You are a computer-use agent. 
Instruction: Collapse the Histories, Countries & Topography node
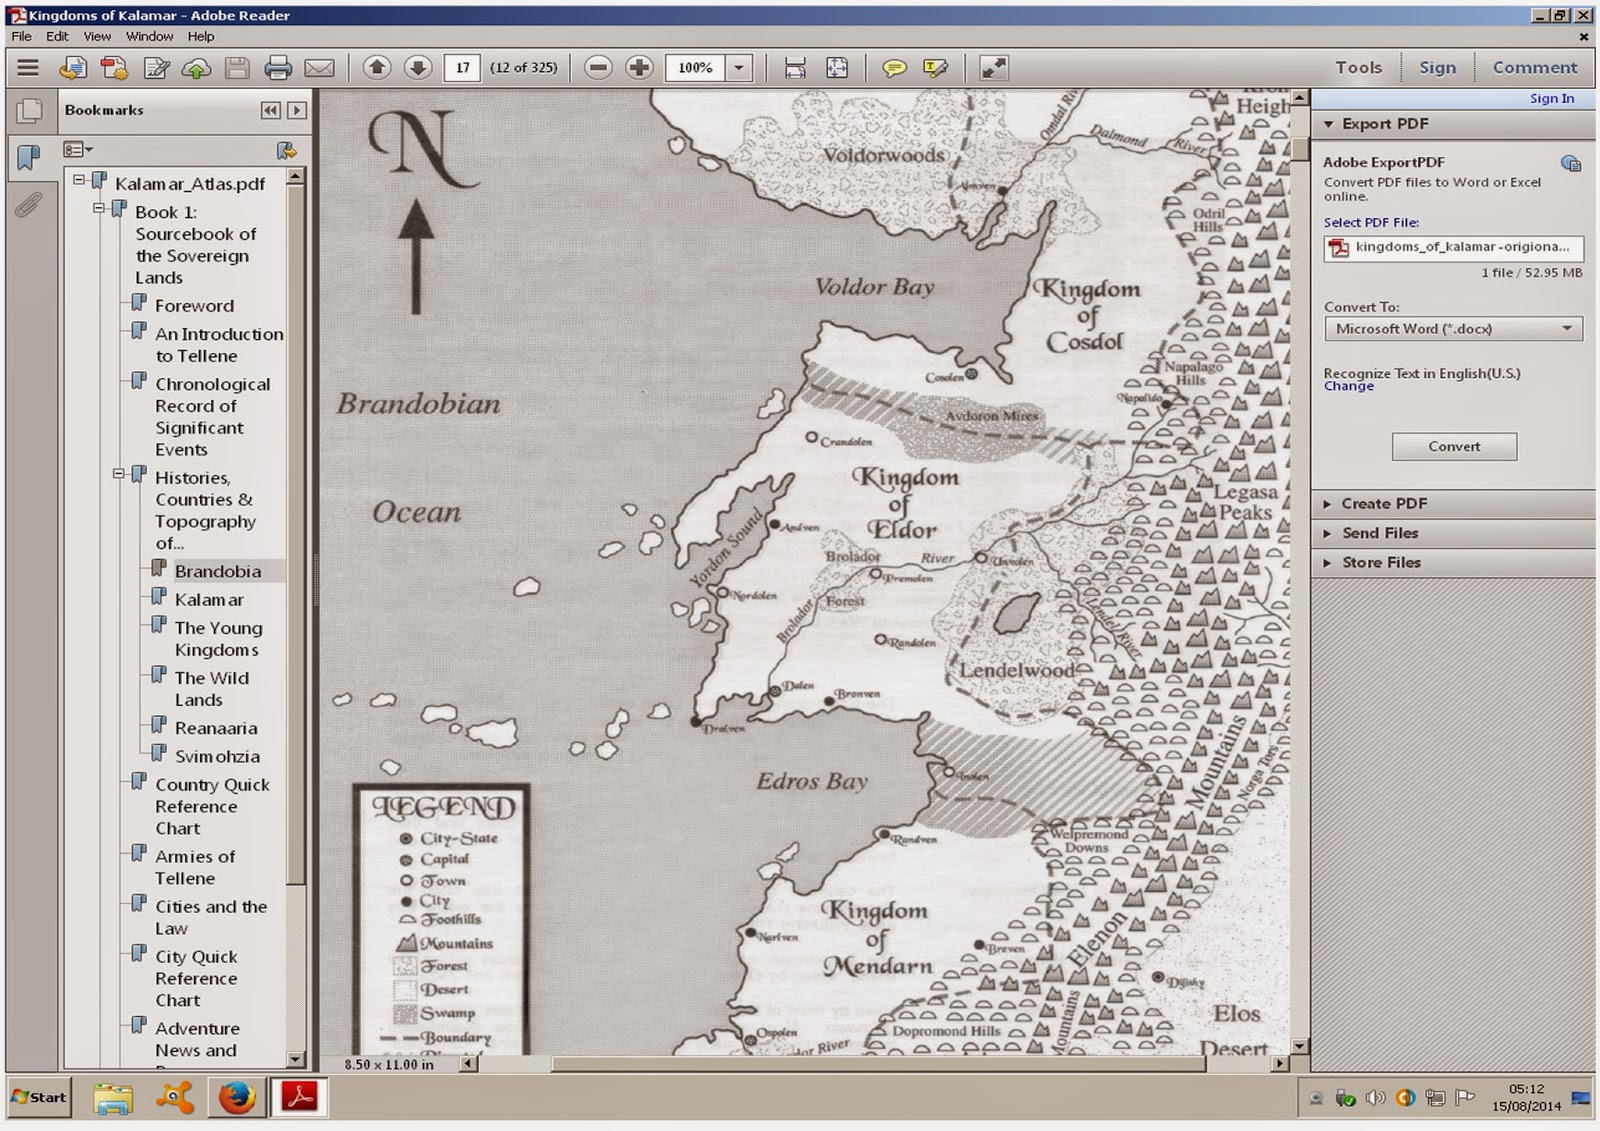click(x=119, y=474)
